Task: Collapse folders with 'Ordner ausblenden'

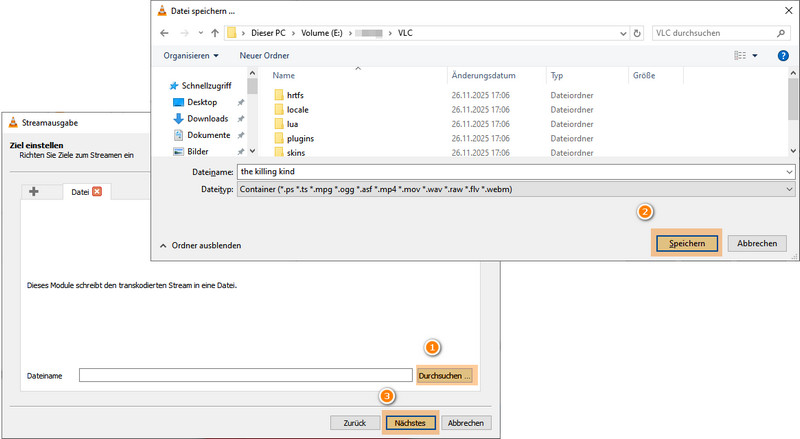Action: [x=201, y=246]
